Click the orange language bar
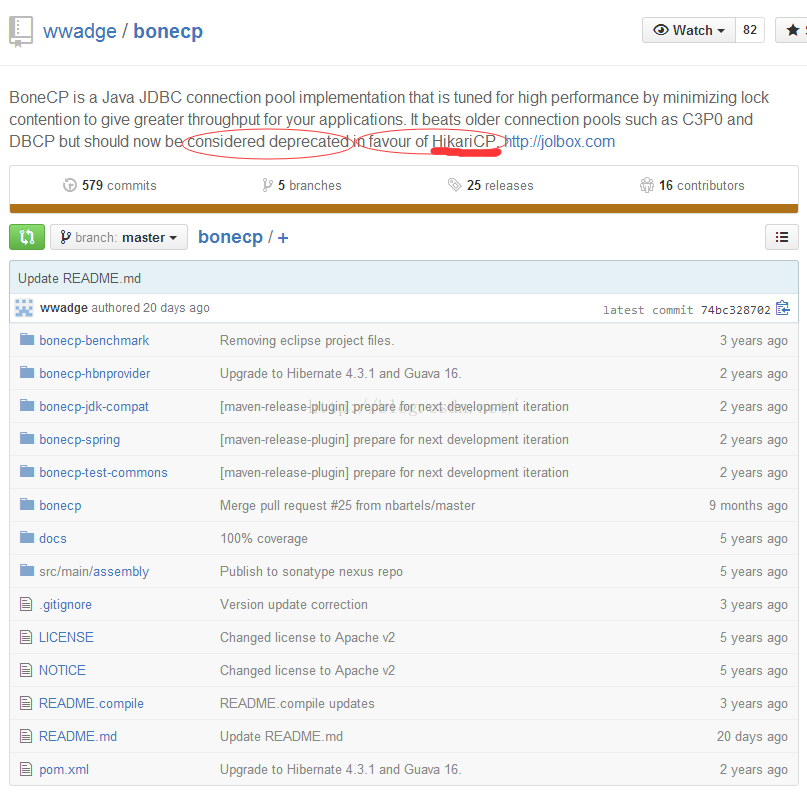Screen dimensions: 807x792 404,208
